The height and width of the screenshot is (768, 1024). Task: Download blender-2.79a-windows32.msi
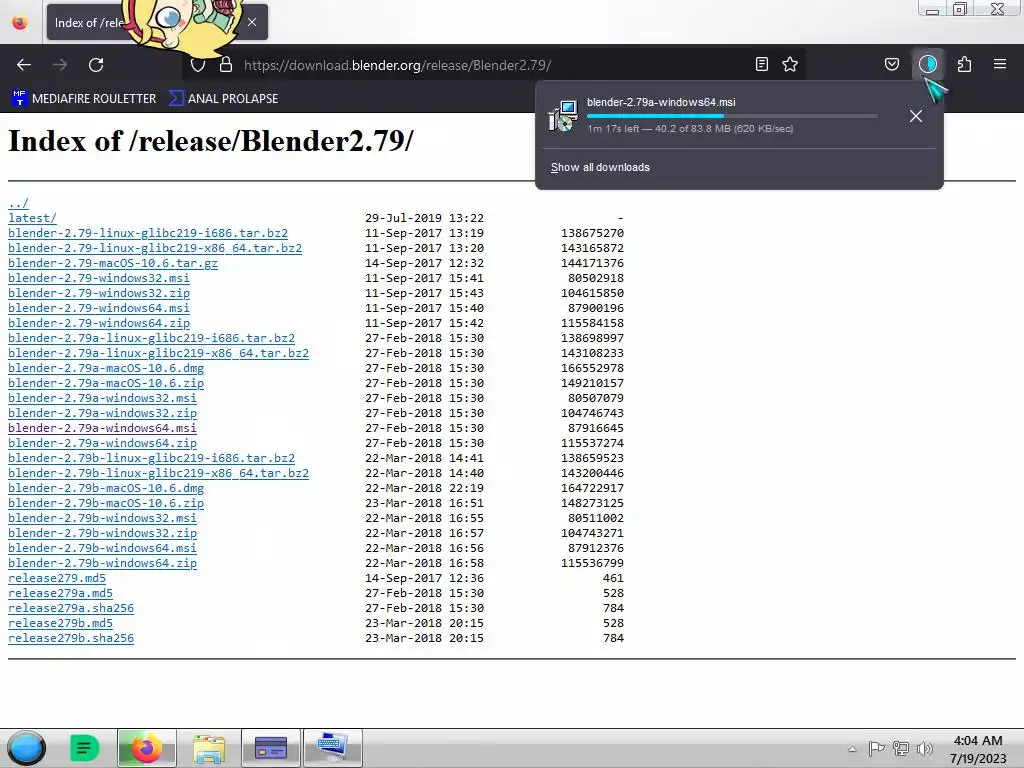102,398
